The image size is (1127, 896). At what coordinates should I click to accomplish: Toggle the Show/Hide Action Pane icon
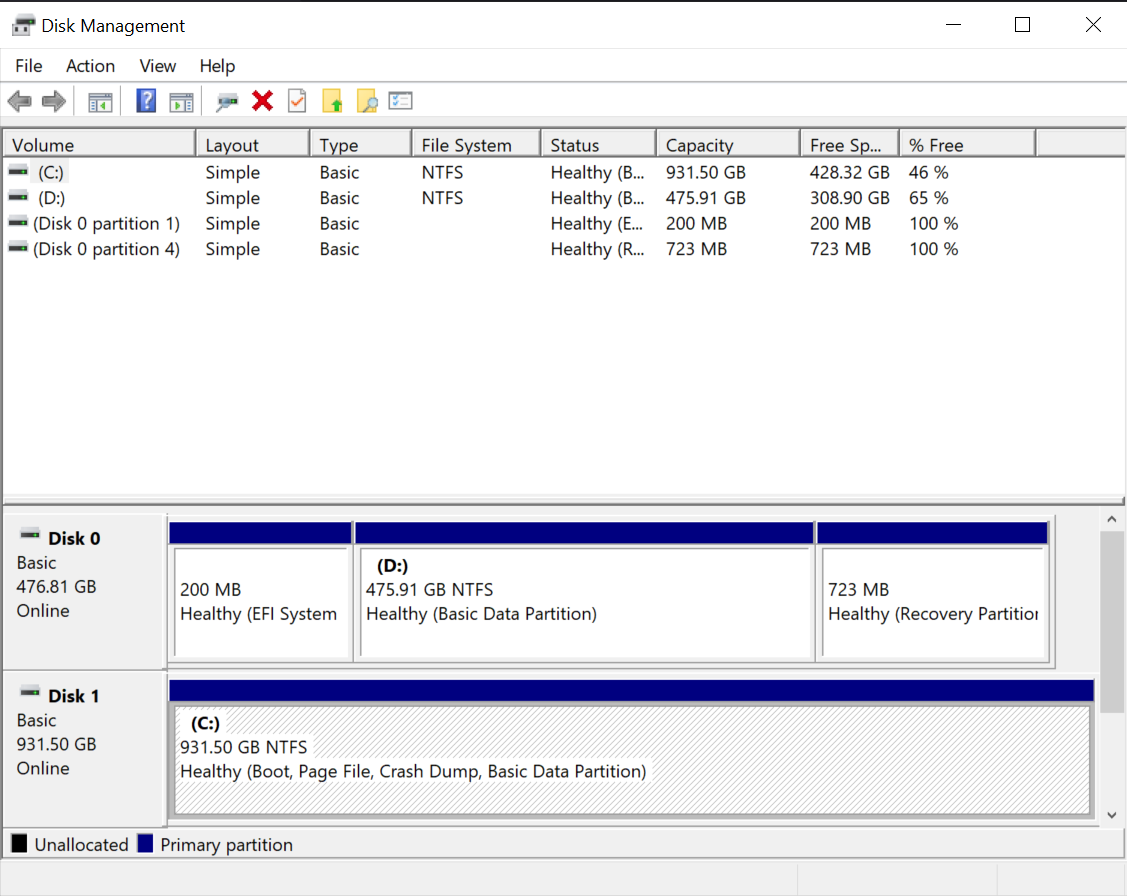pyautogui.click(x=181, y=102)
